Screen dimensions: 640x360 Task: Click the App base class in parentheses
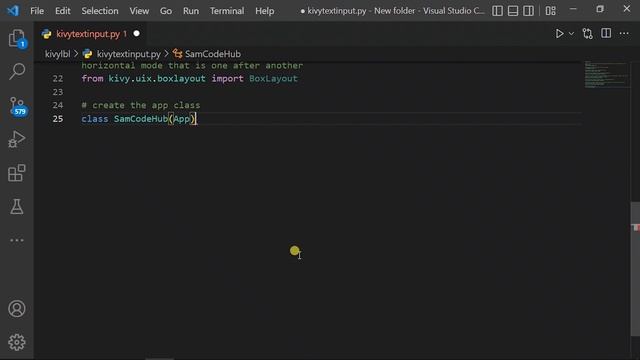click(x=182, y=119)
